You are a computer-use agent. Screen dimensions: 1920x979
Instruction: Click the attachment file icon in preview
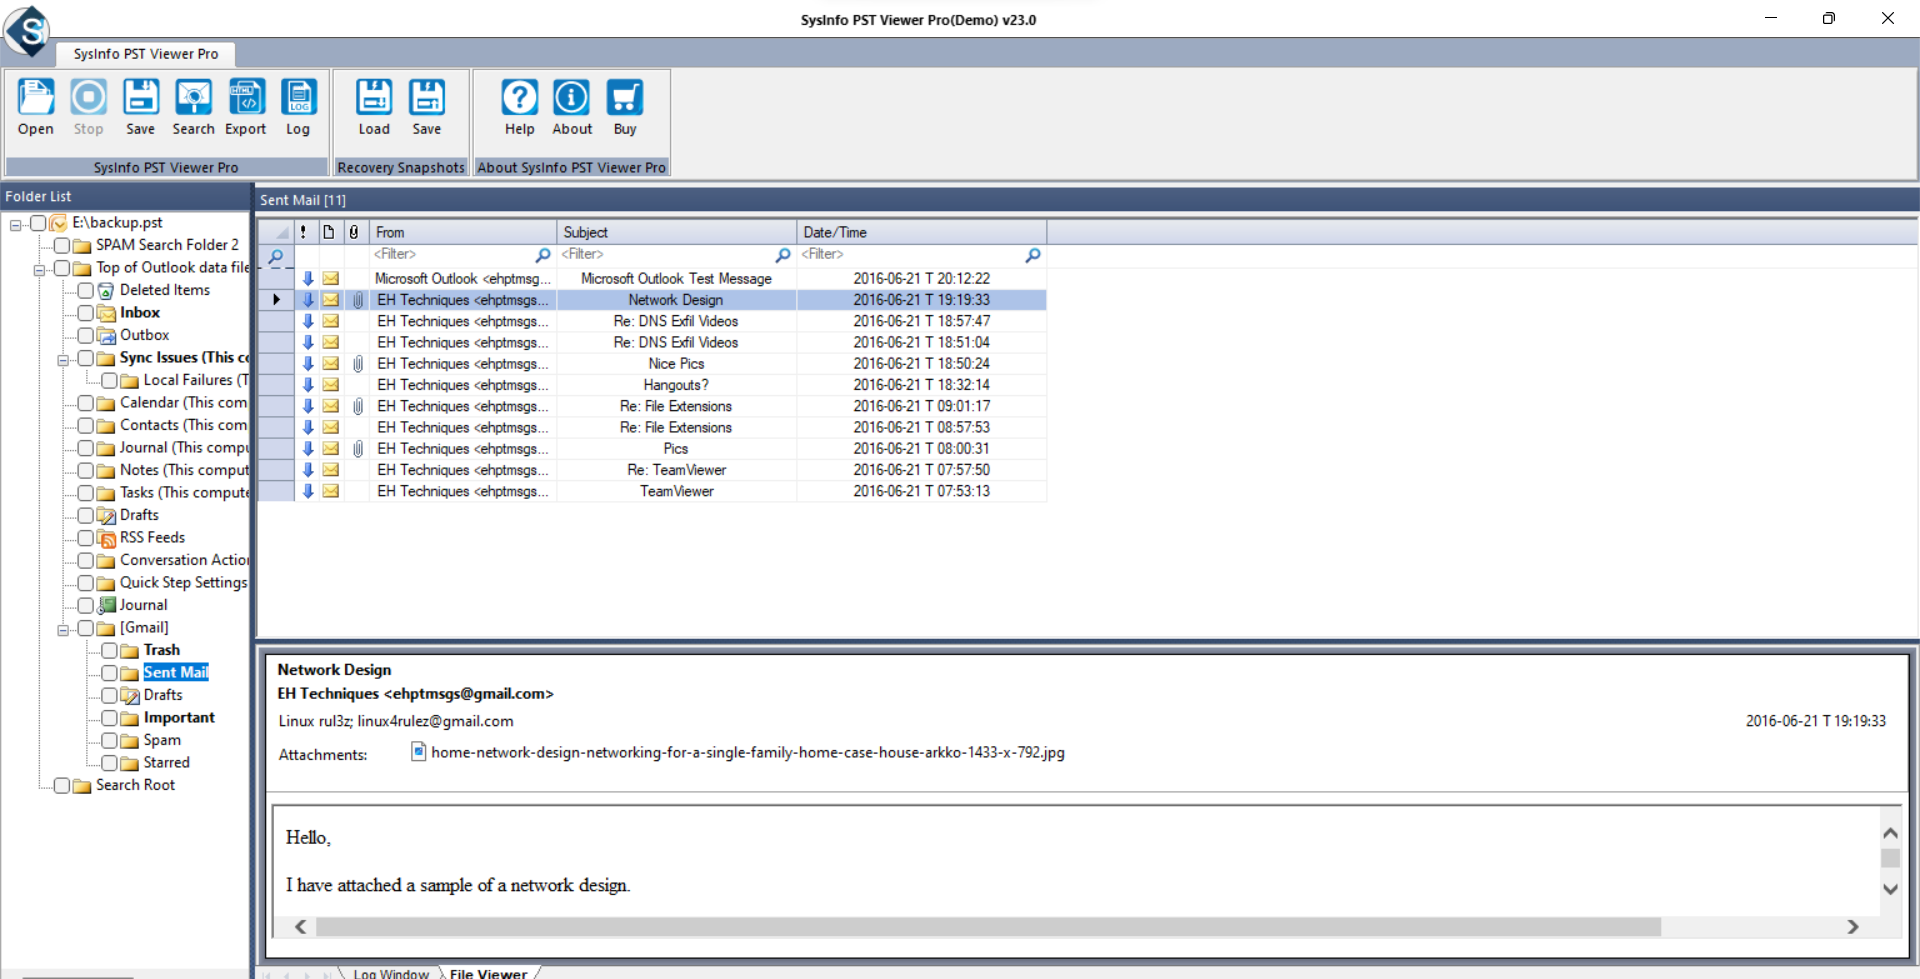pyautogui.click(x=419, y=752)
